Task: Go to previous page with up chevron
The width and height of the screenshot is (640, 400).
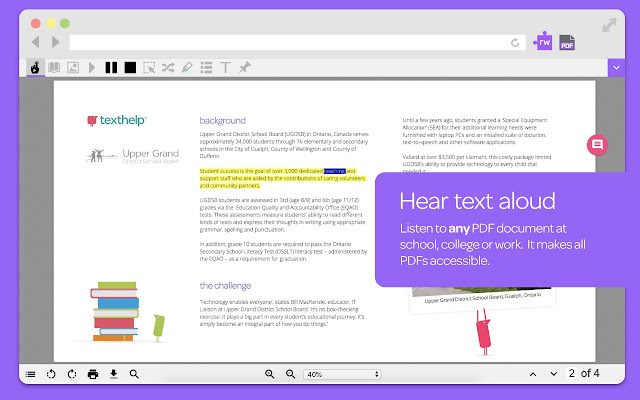Action: coord(533,374)
